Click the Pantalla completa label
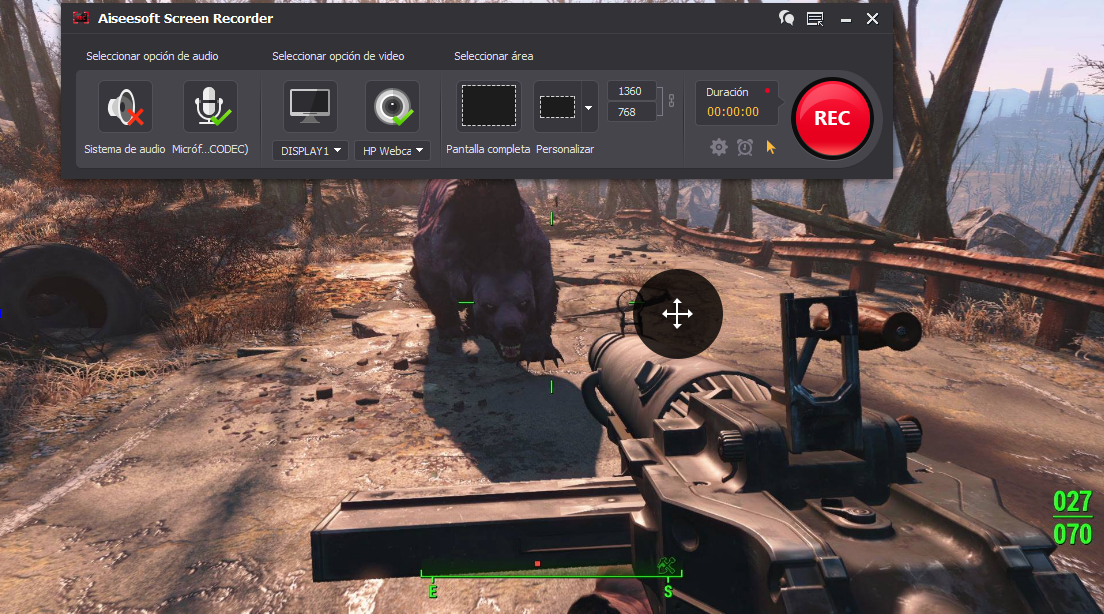The height and width of the screenshot is (614, 1104). [488, 149]
